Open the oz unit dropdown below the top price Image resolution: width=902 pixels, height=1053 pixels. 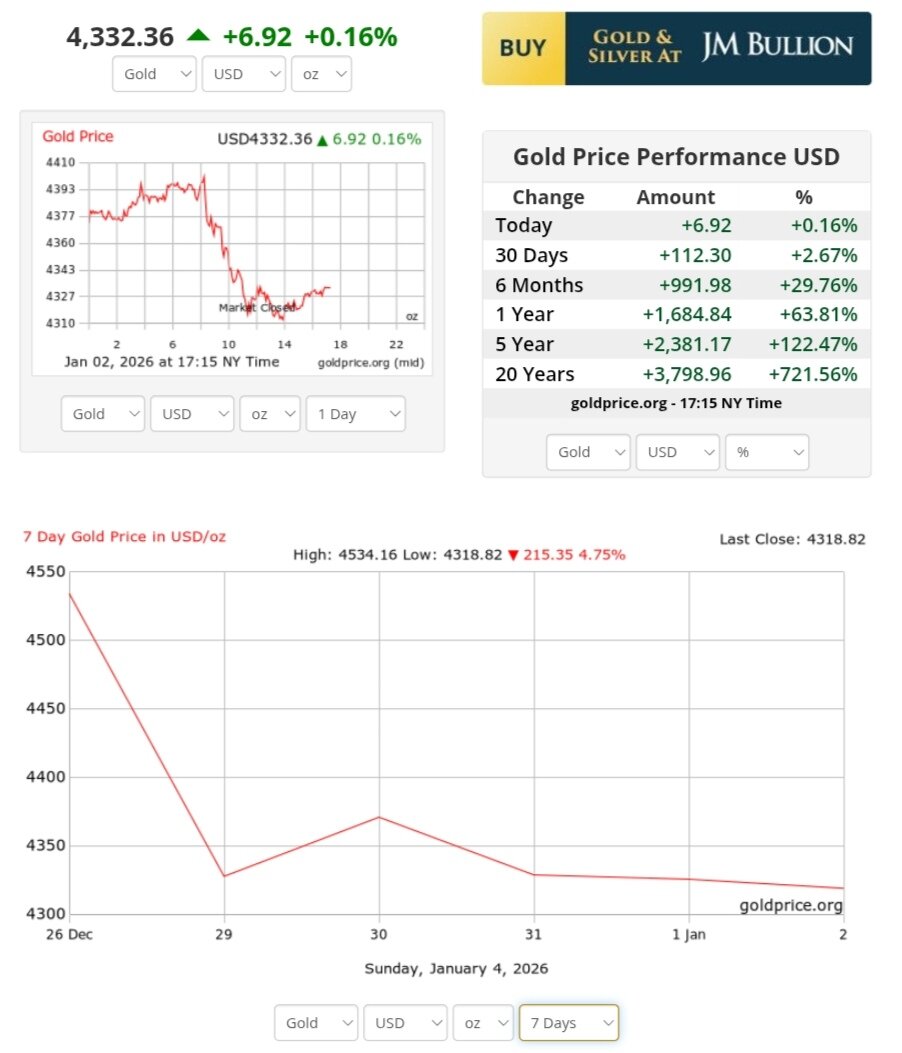tap(321, 74)
